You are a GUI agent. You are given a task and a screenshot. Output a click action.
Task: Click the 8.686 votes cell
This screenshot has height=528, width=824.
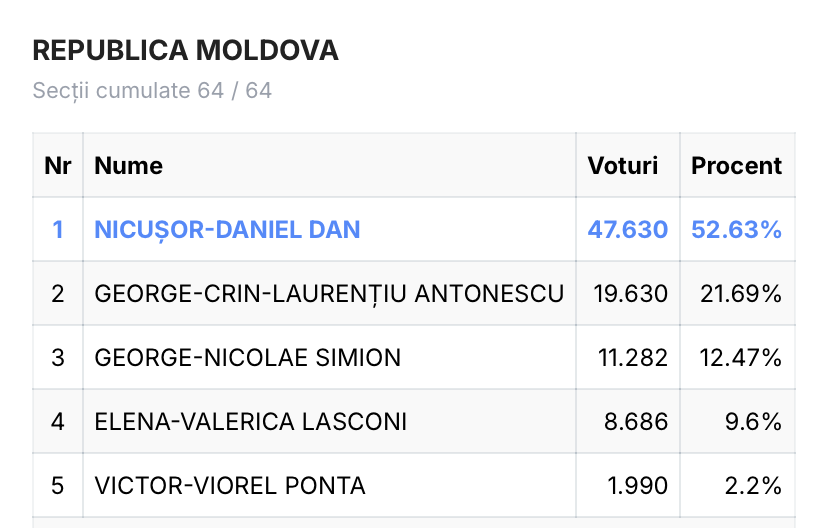click(636, 422)
